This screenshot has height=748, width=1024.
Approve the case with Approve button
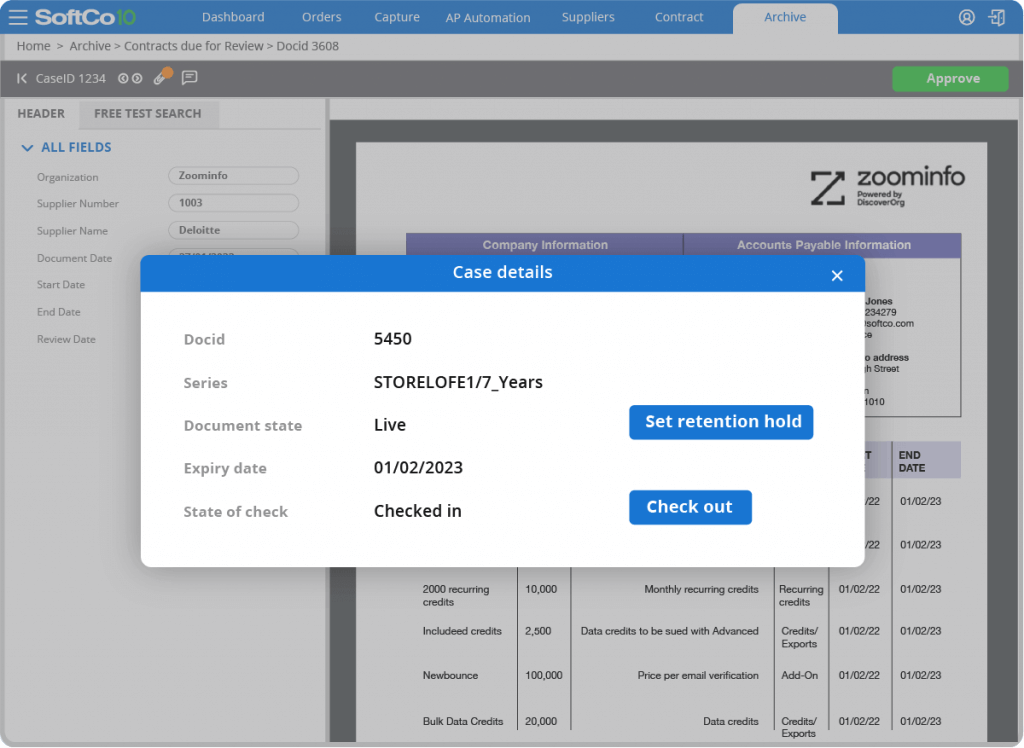pos(950,78)
